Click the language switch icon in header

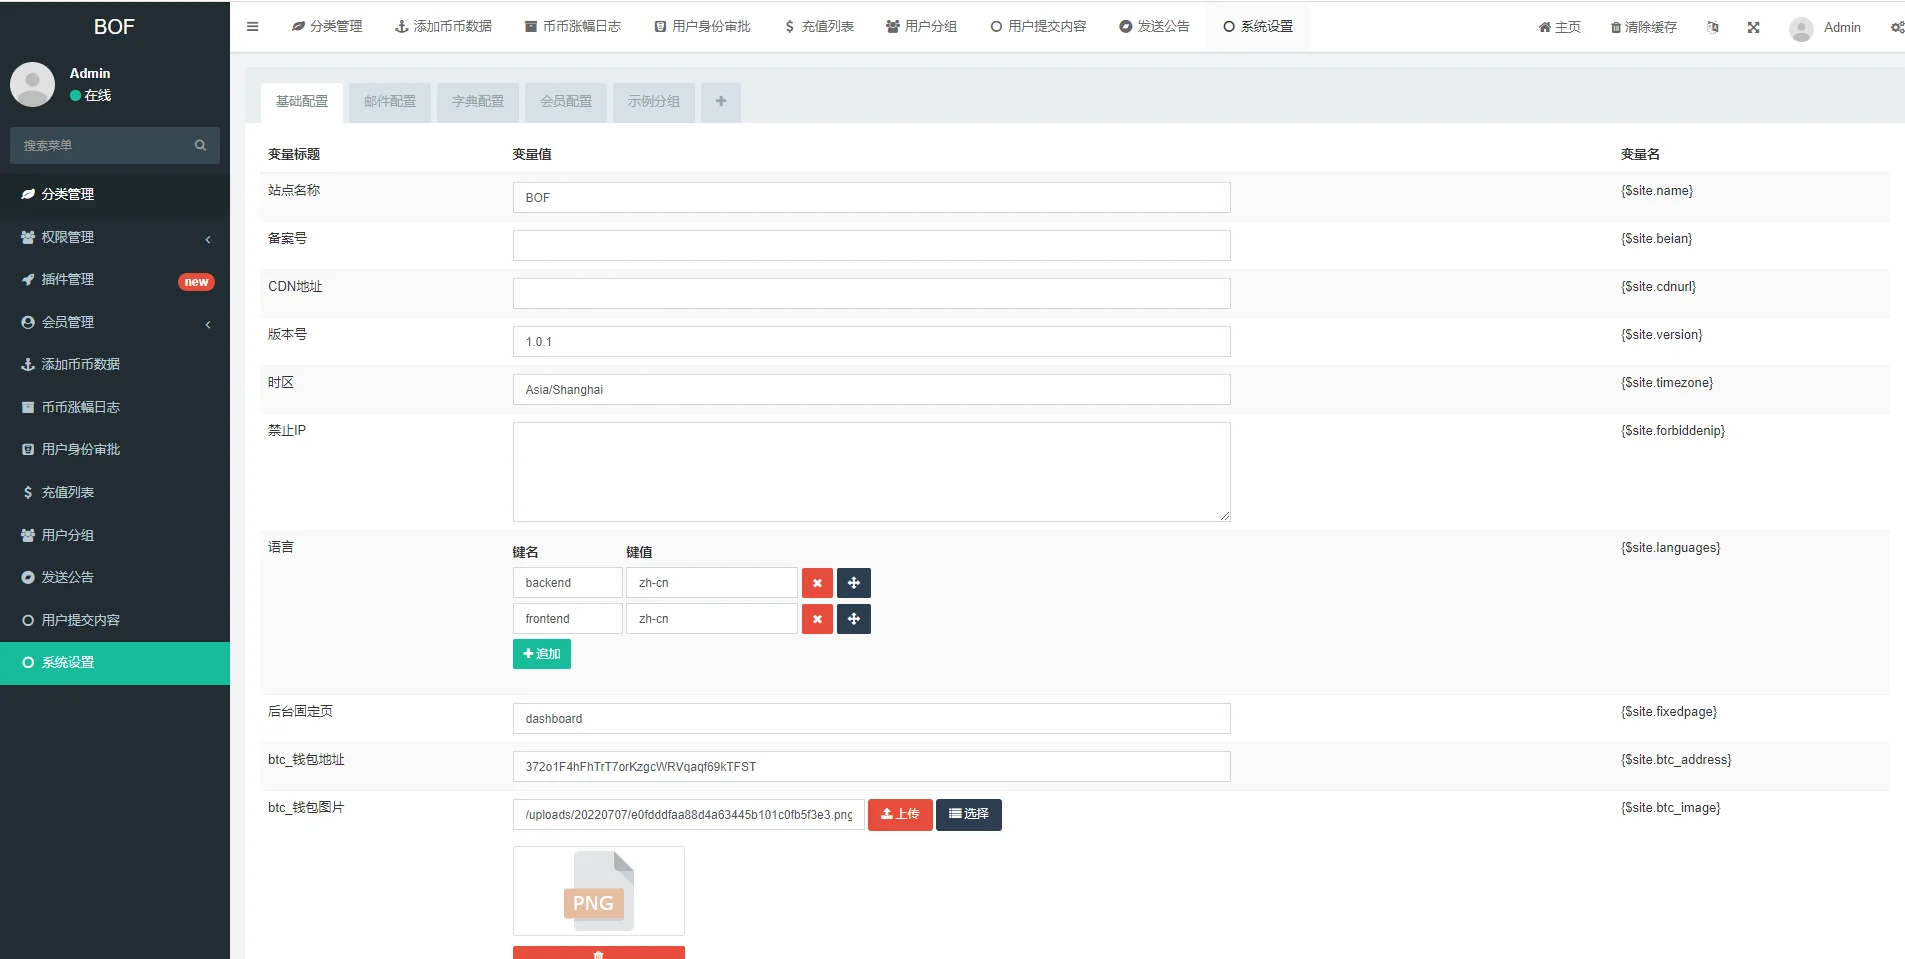[1713, 28]
